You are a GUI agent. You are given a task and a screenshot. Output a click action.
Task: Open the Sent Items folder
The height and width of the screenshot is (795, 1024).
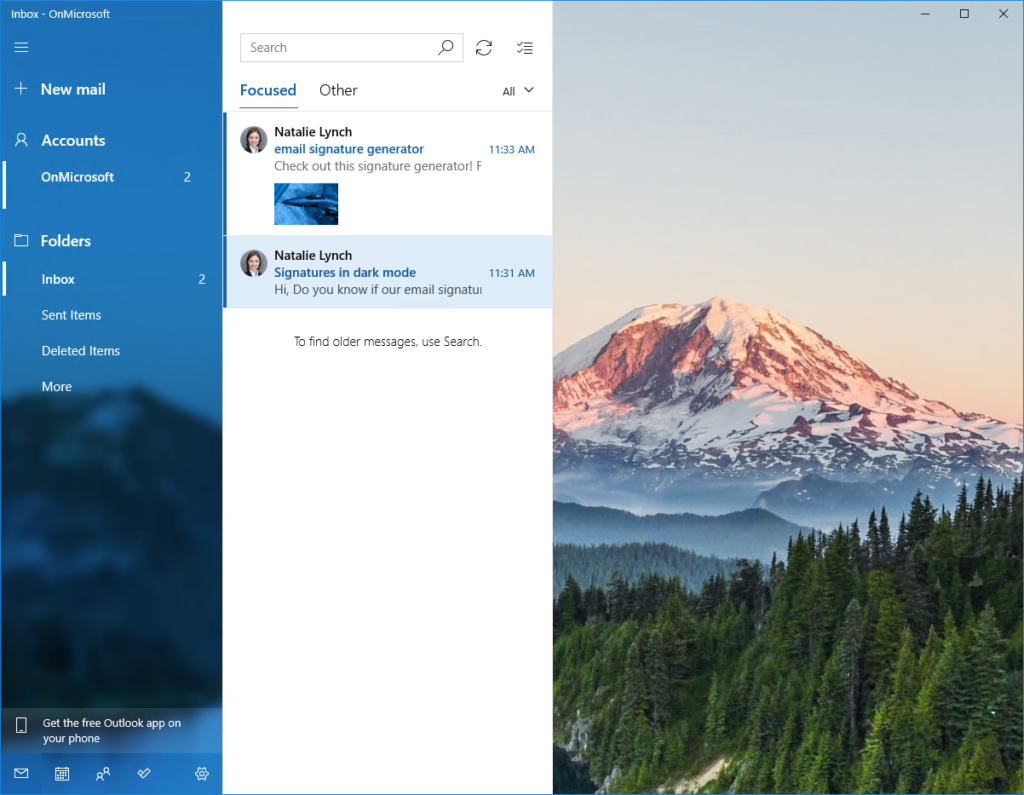(x=71, y=315)
